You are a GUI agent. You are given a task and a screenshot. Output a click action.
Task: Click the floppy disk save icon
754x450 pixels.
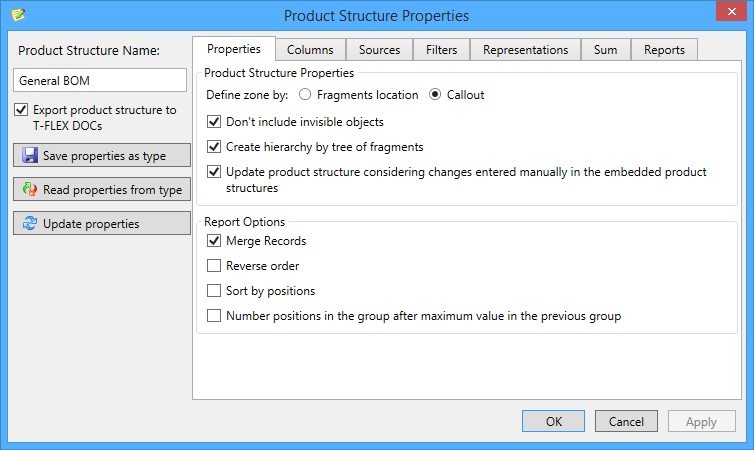pos(30,155)
